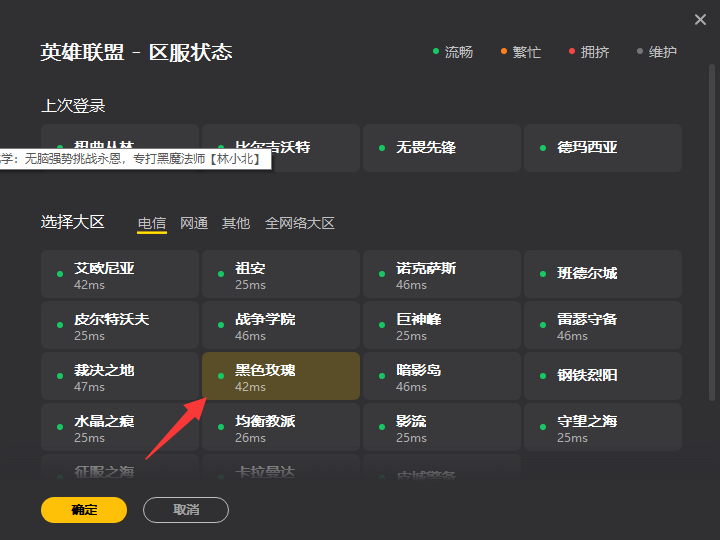This screenshot has height=540, width=720.
Task: Select the 巨神峰 server
Action: coord(442,325)
